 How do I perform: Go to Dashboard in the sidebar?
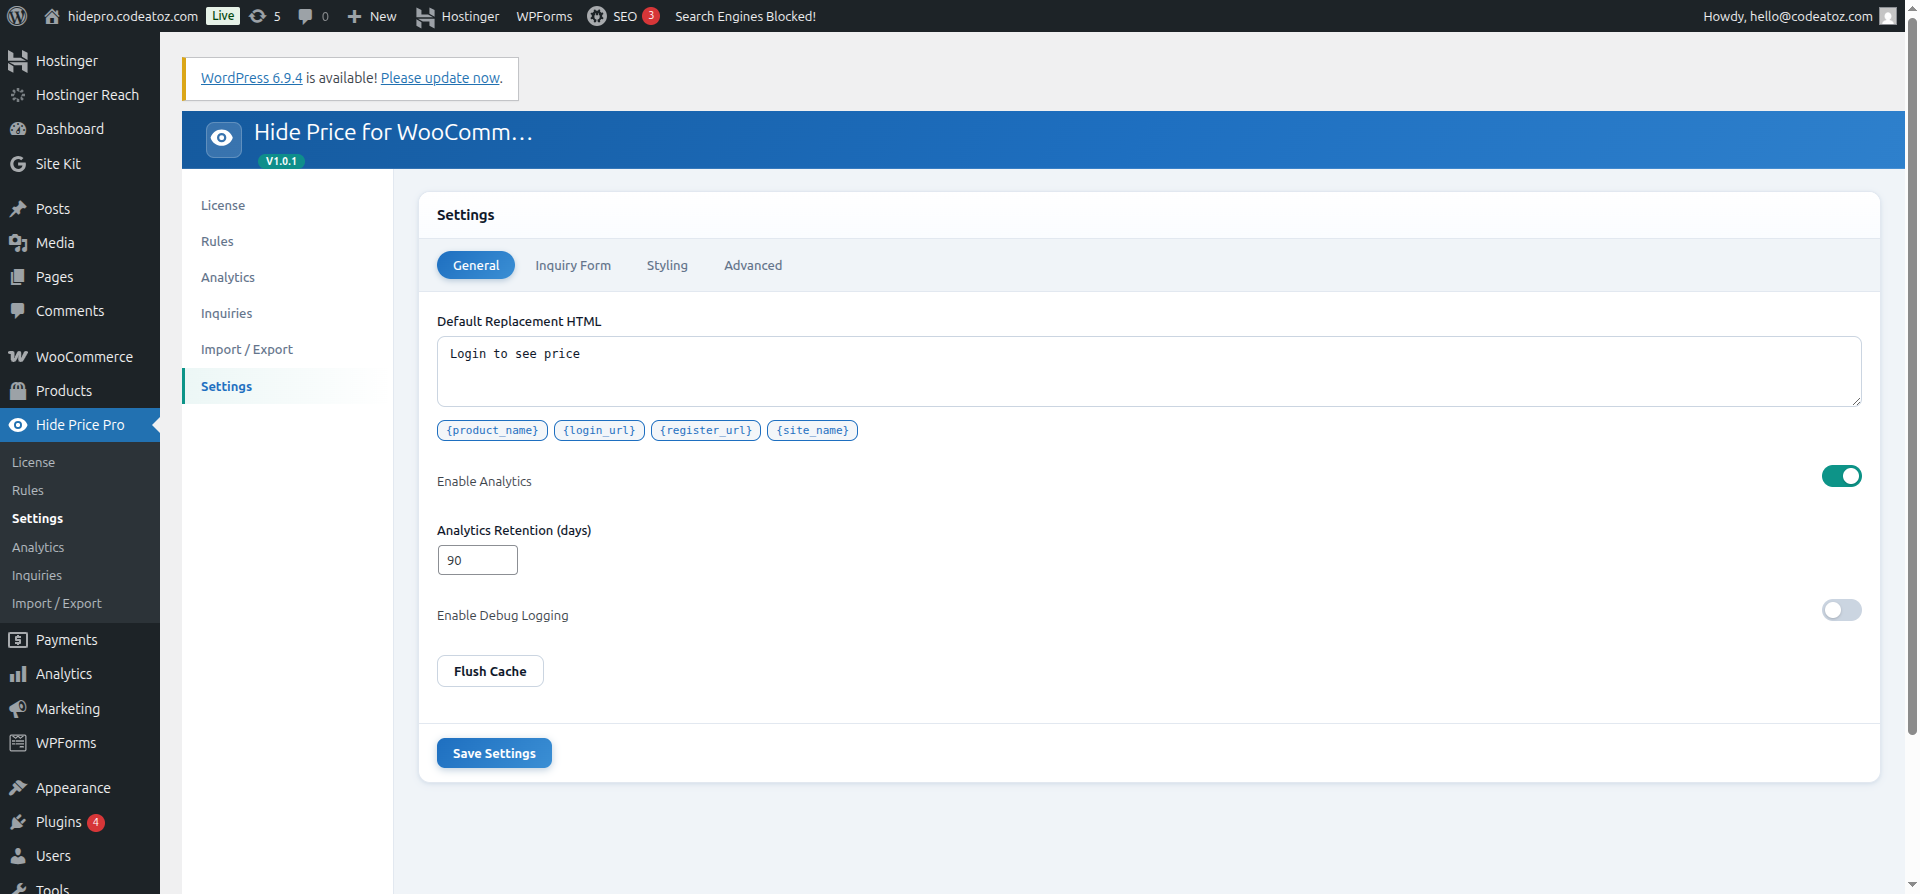point(80,129)
